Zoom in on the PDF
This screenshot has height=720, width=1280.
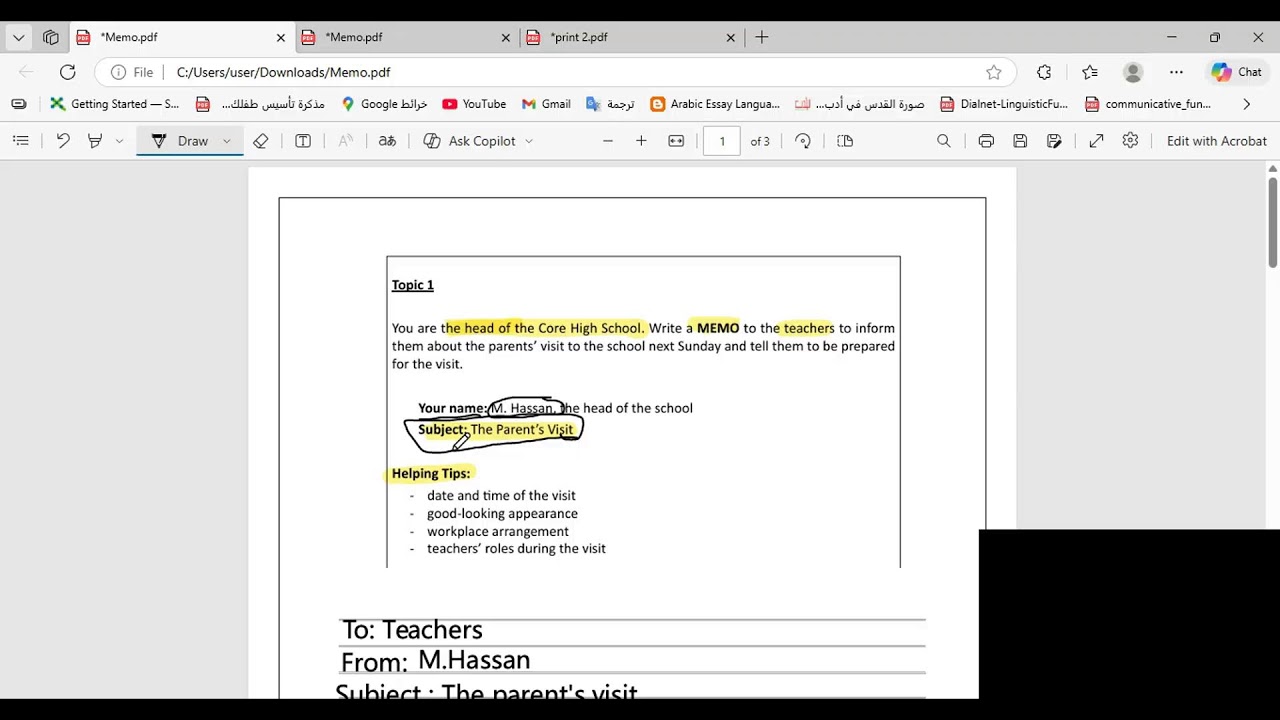click(x=641, y=141)
